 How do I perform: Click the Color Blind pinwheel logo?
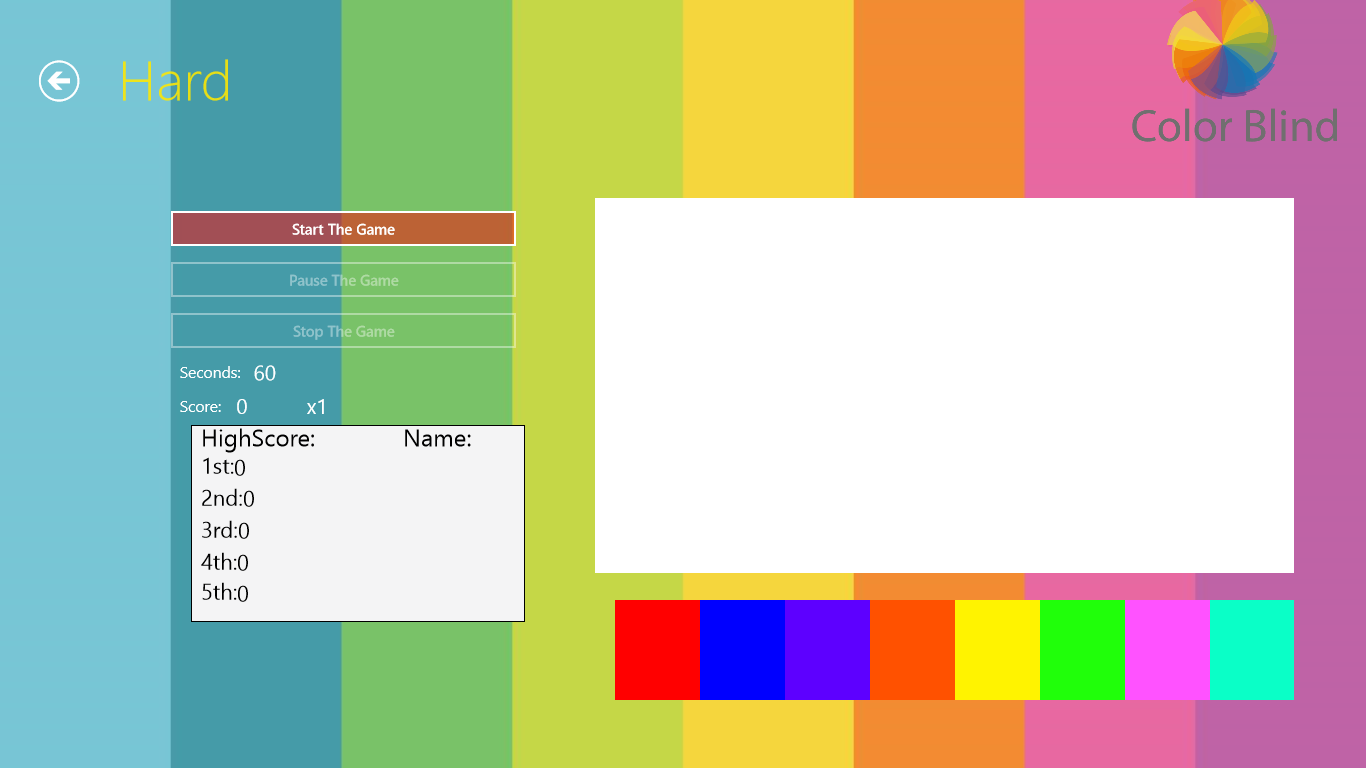pyautogui.click(x=1222, y=48)
